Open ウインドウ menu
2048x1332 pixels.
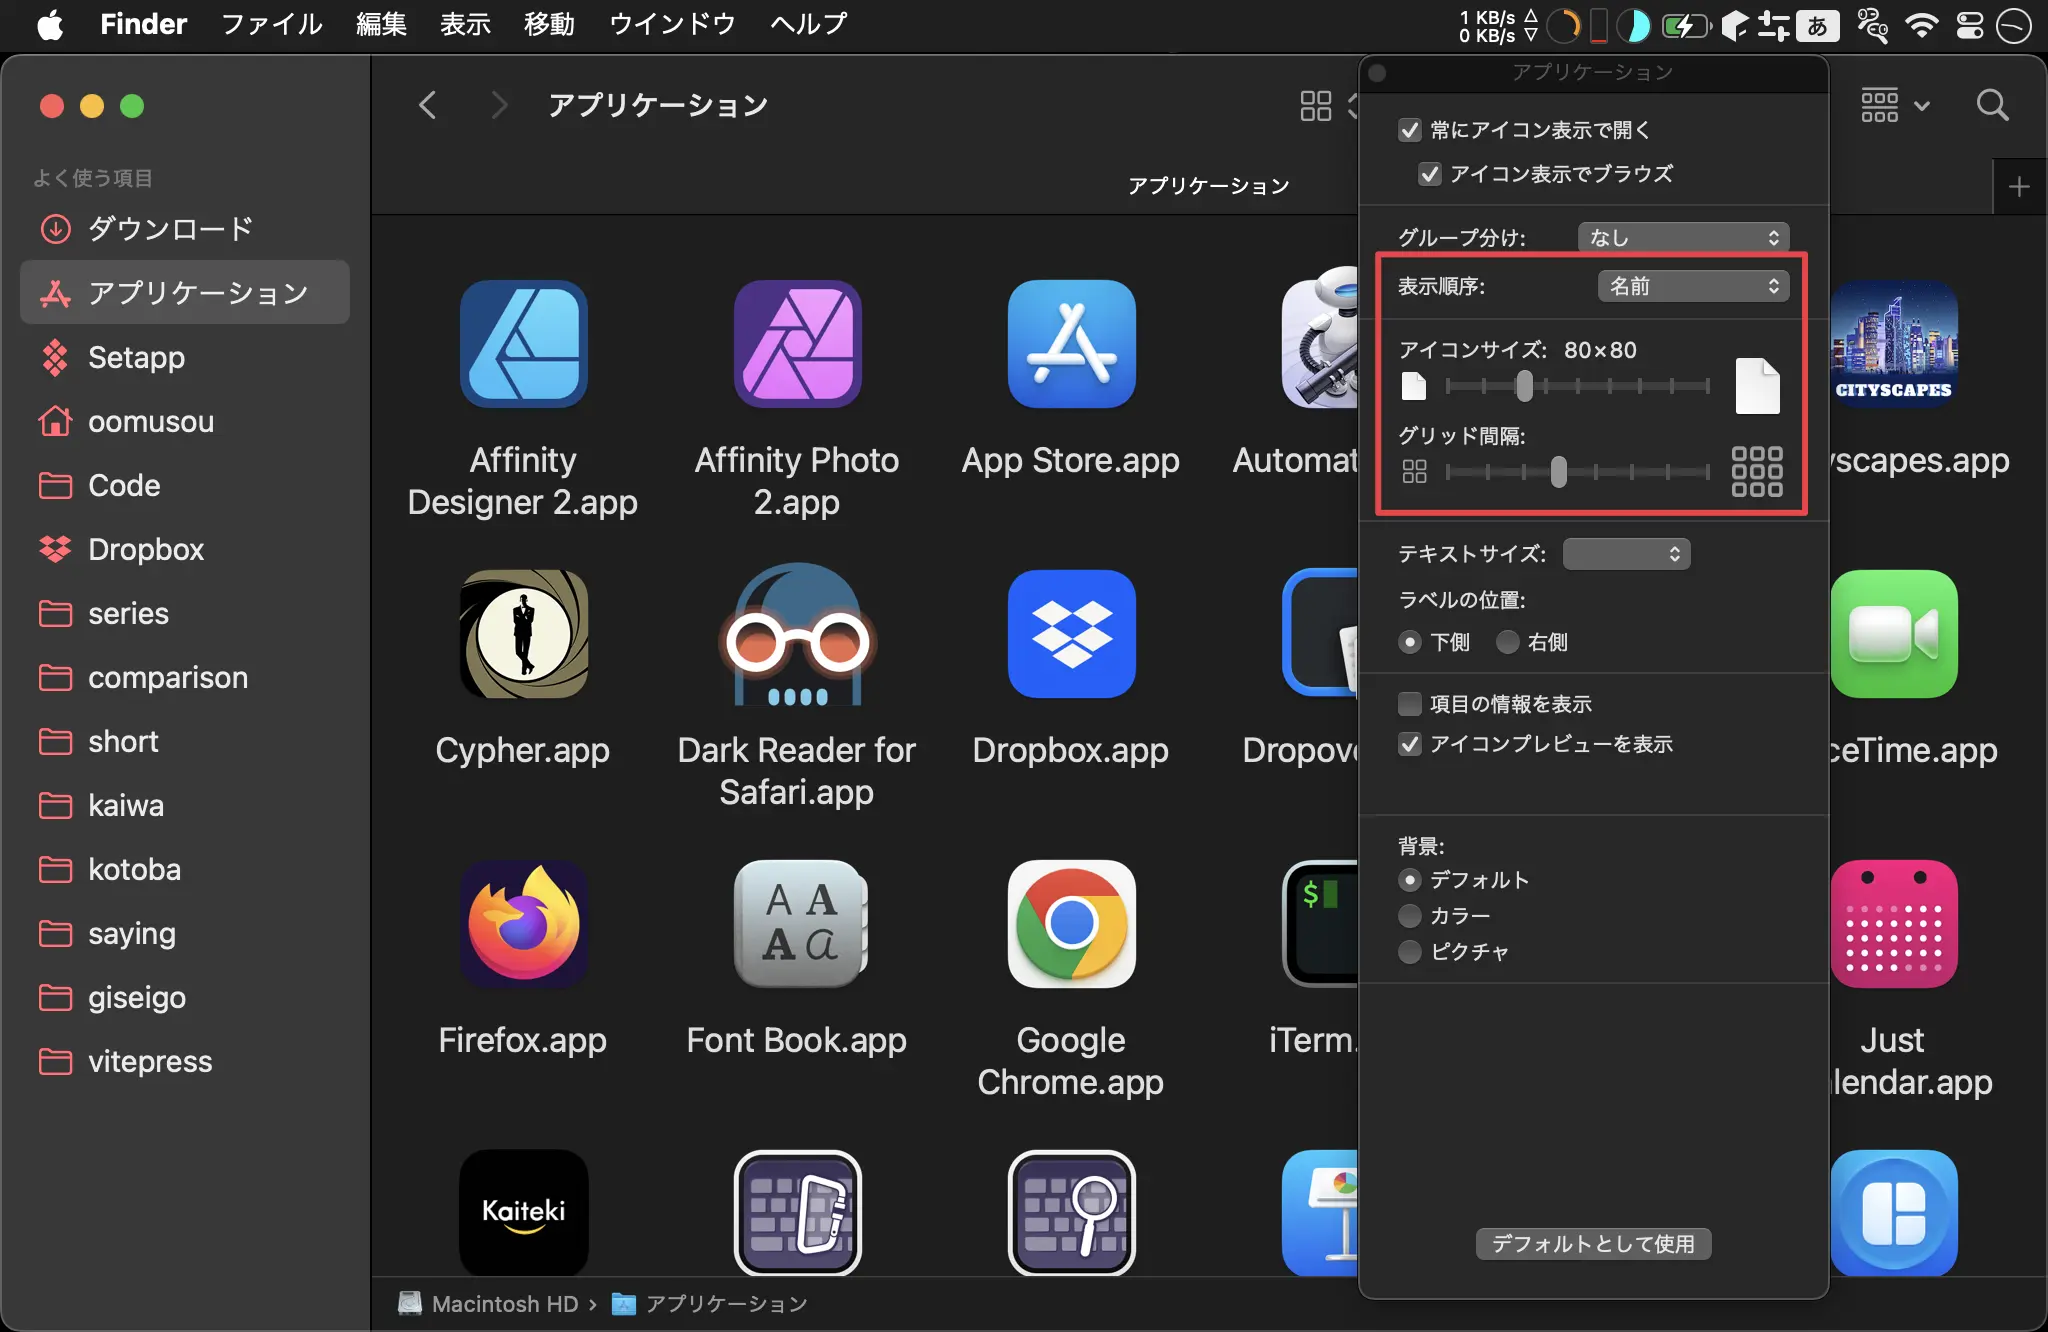click(672, 25)
